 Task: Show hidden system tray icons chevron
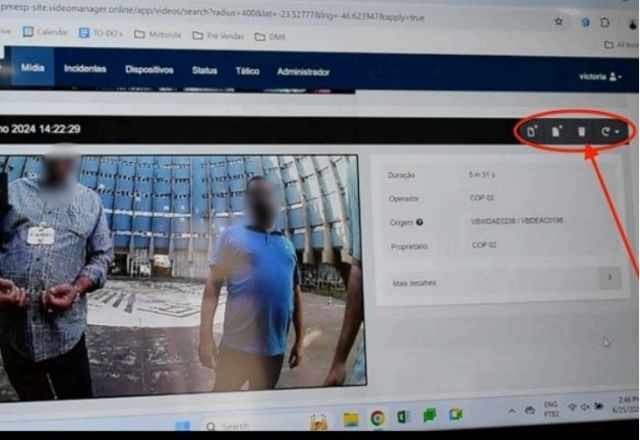click(x=511, y=411)
